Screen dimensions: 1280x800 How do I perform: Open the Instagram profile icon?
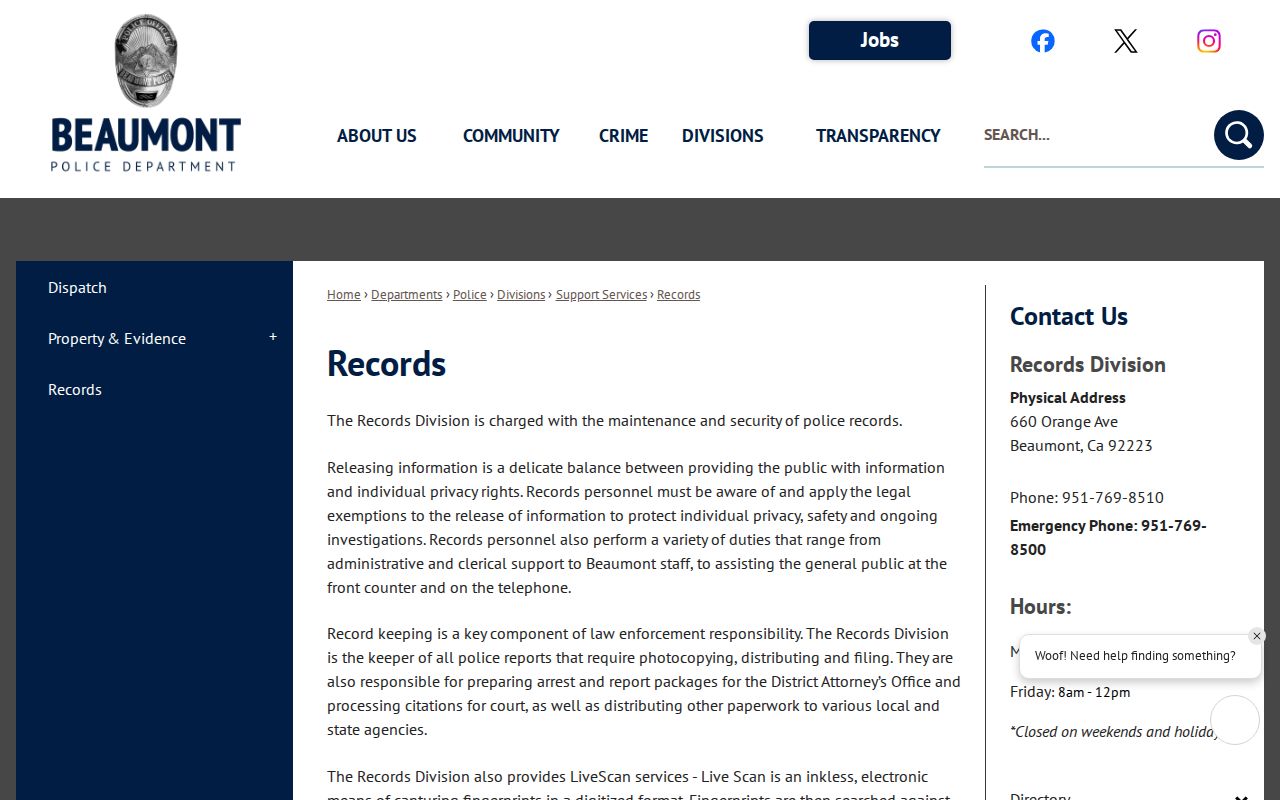point(1209,41)
